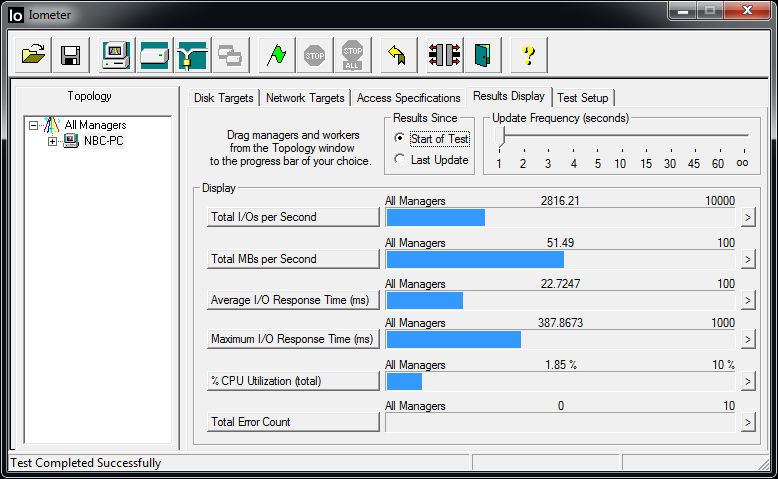Select the Results Display tab
Viewport: 778px width, 479px height.
509,96
